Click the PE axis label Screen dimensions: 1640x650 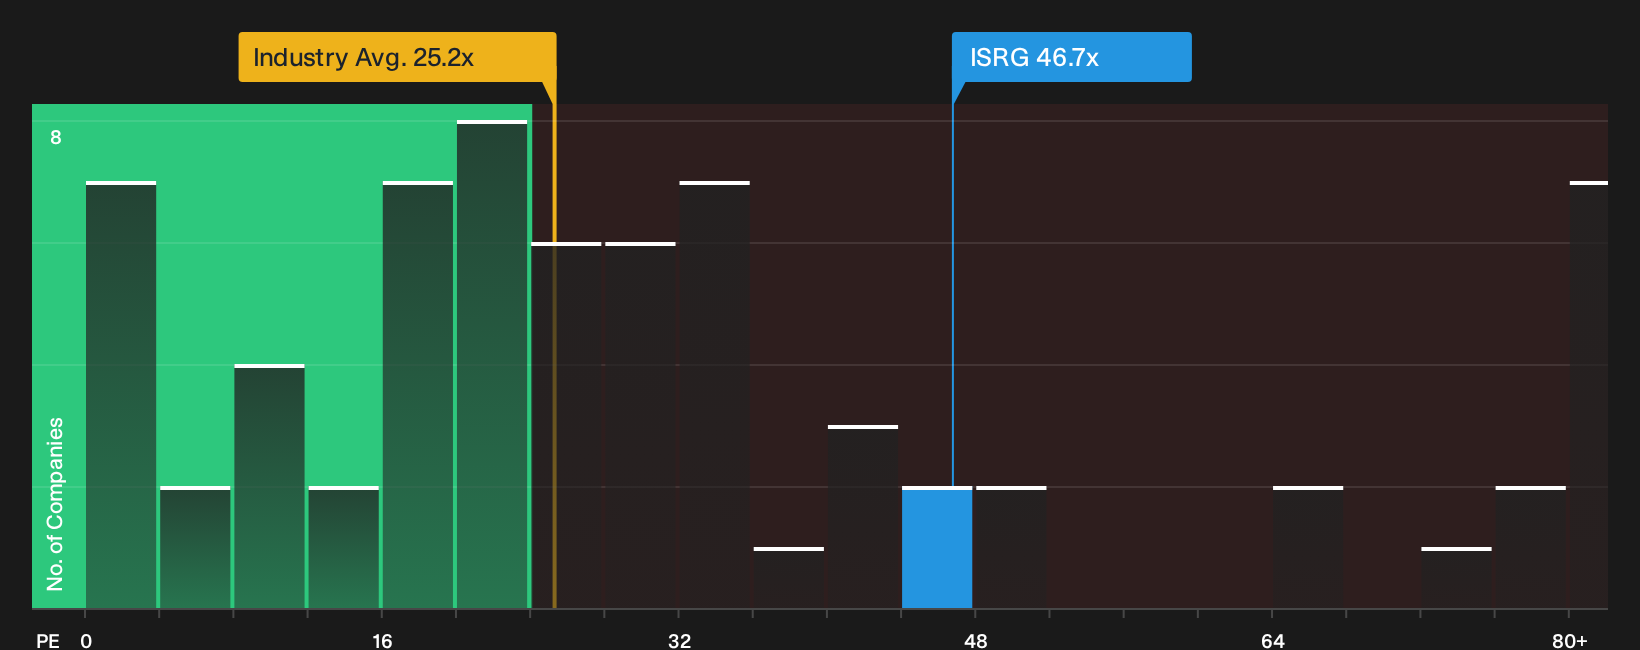pos(48,641)
